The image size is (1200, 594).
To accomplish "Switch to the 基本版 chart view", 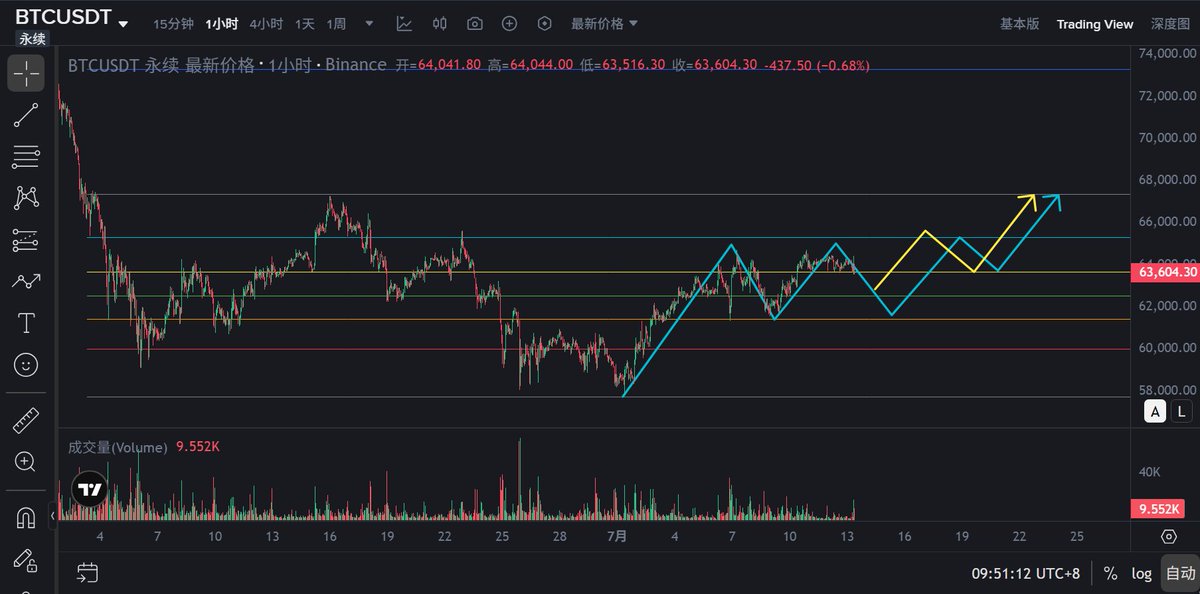I will point(1019,23).
